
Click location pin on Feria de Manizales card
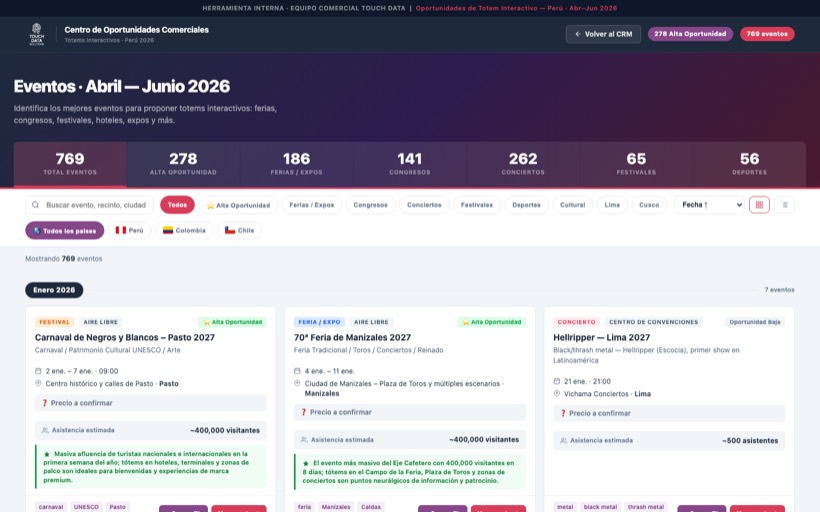297,383
